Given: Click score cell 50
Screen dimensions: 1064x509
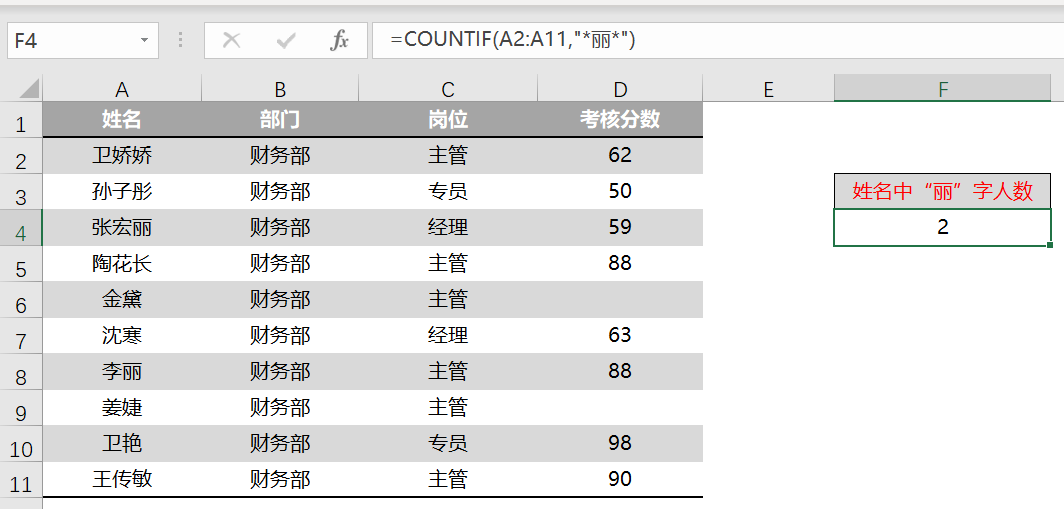Looking at the screenshot, I should pyautogui.click(x=620, y=191).
